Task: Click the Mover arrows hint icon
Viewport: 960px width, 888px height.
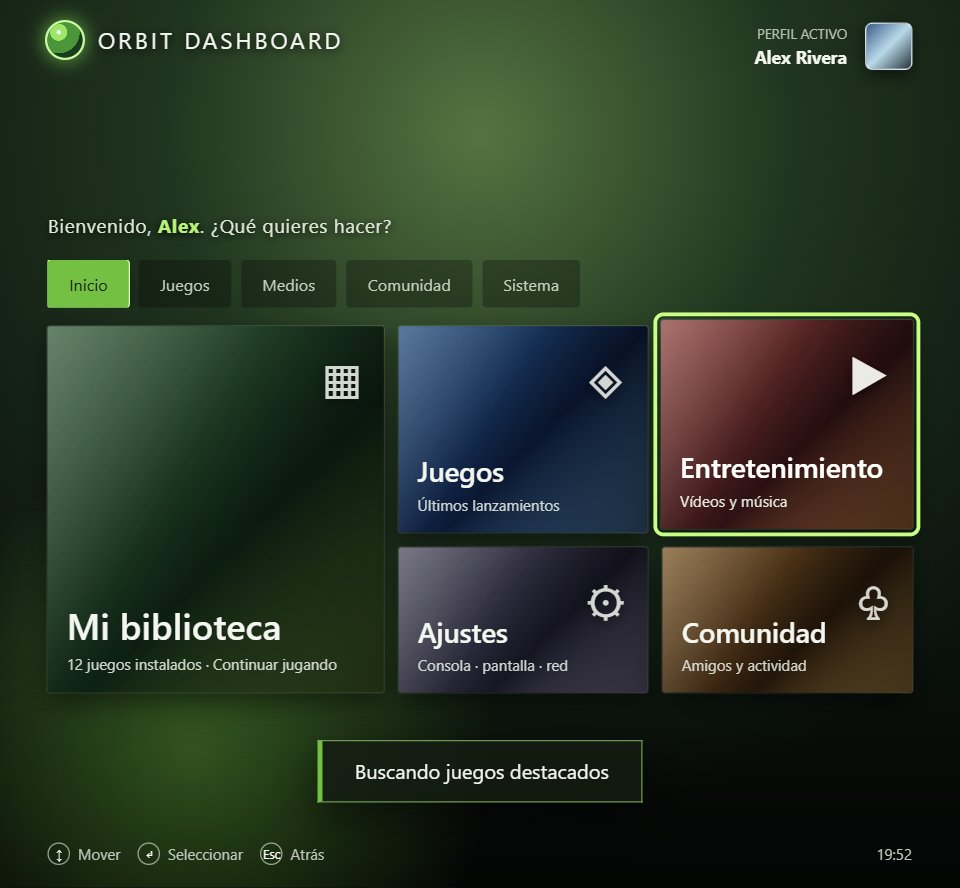Action: pos(59,854)
